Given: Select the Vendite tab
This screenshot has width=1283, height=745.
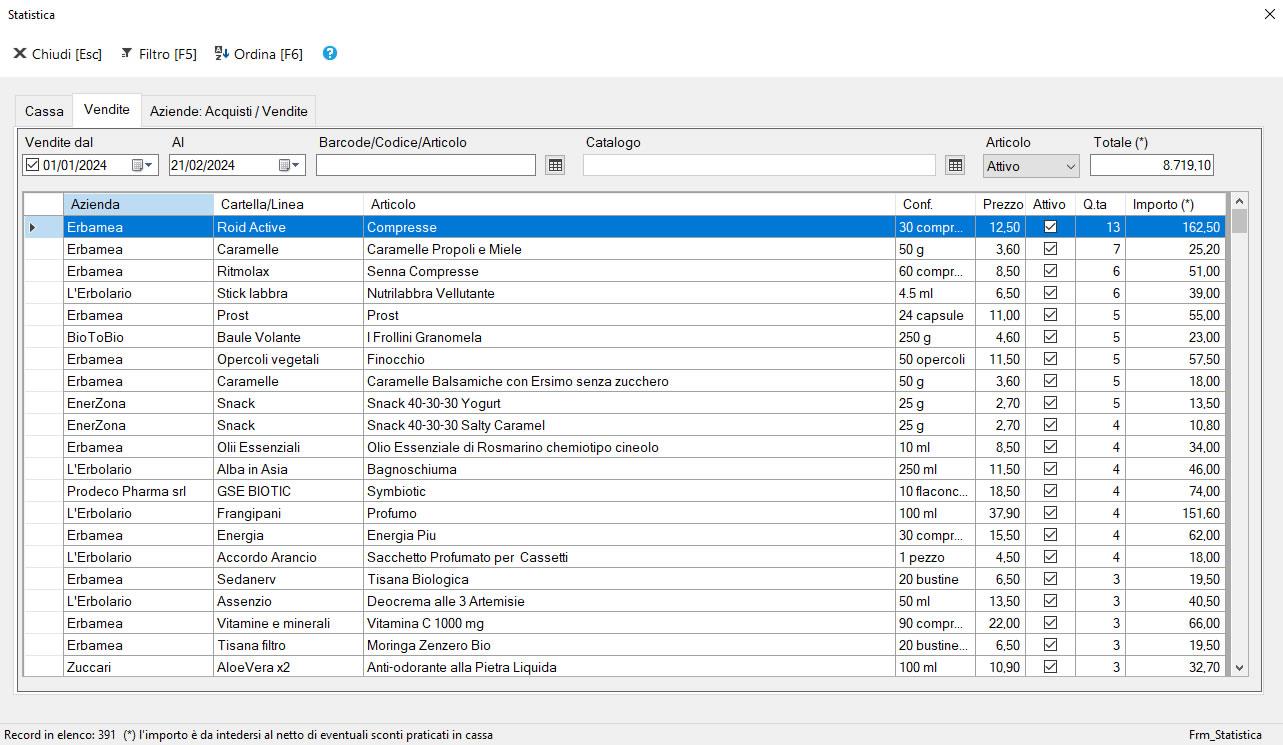Looking at the screenshot, I should click(x=107, y=109).
